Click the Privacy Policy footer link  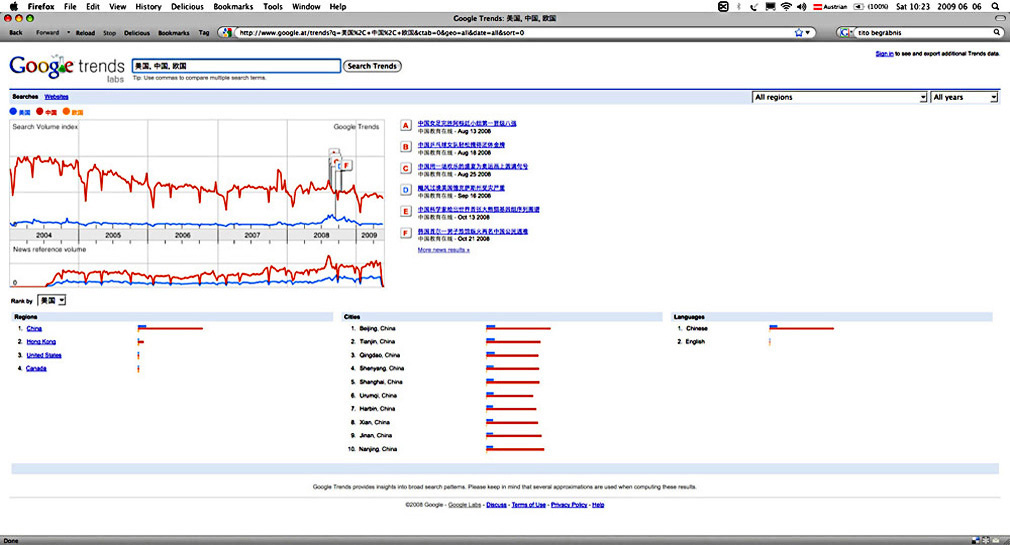tap(569, 505)
